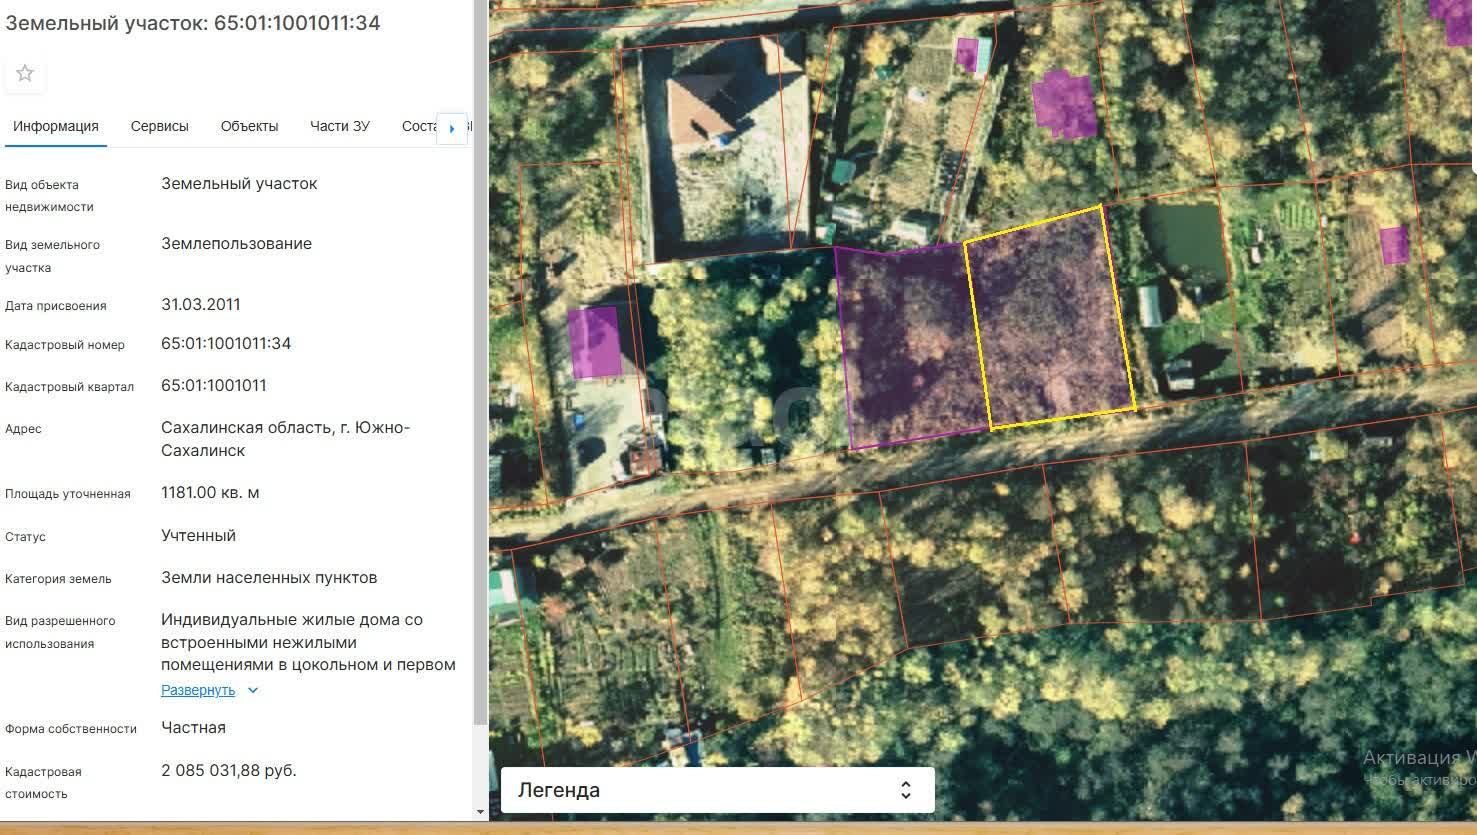This screenshot has width=1477, height=835.
Task: Click the Кадастровый квартал value 65:01:1001011
Action: pos(214,386)
